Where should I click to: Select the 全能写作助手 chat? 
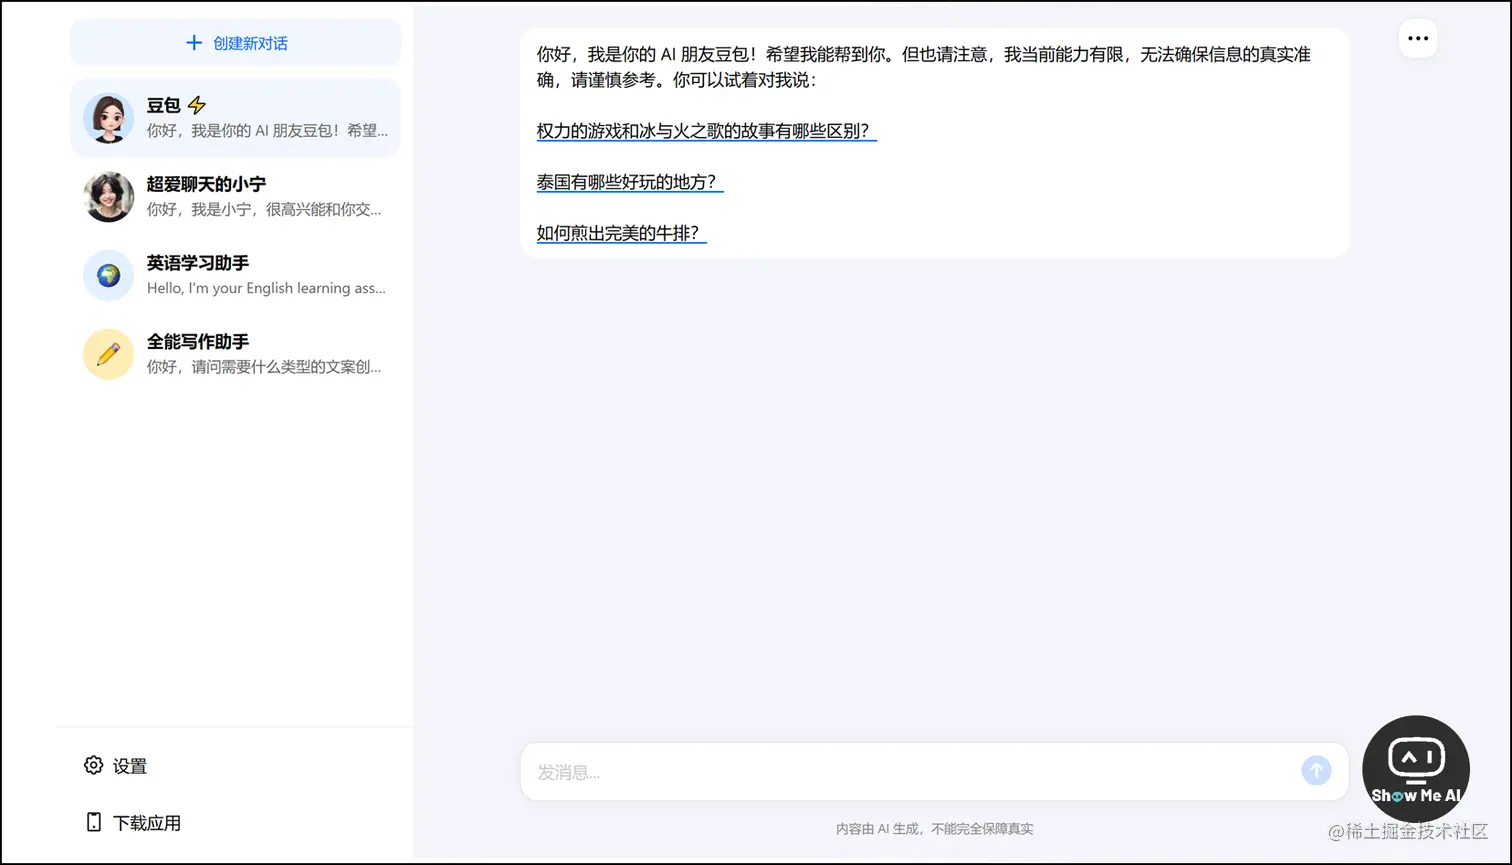click(235, 355)
